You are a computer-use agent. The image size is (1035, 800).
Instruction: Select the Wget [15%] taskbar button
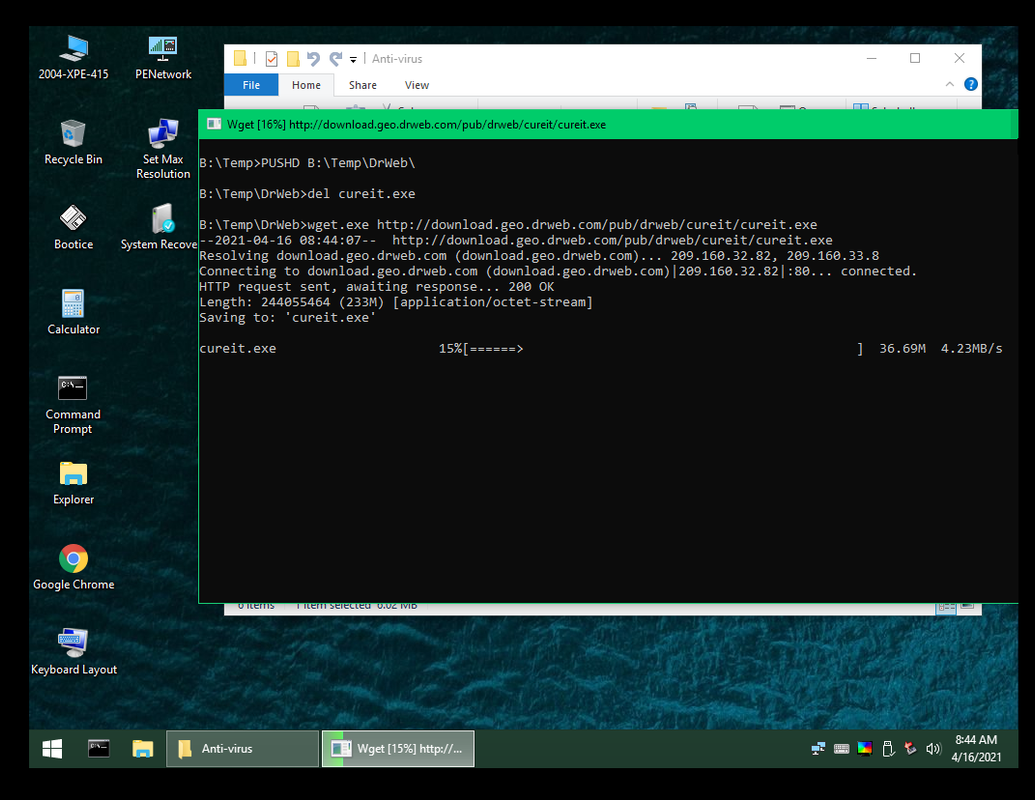(x=398, y=749)
